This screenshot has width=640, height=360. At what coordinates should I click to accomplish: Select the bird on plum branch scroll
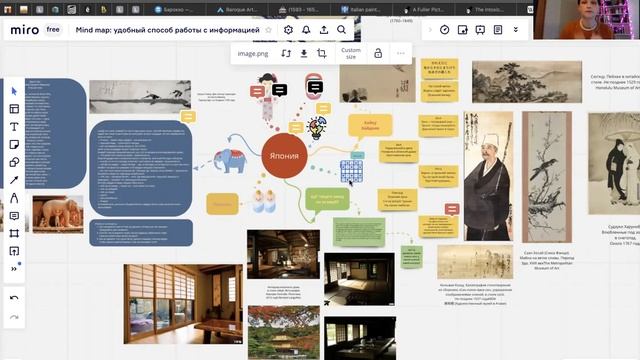[x=547, y=177]
